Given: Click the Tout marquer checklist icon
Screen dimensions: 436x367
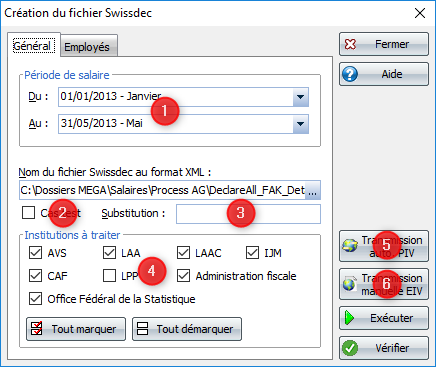Looking at the screenshot, I should pos(36,329).
